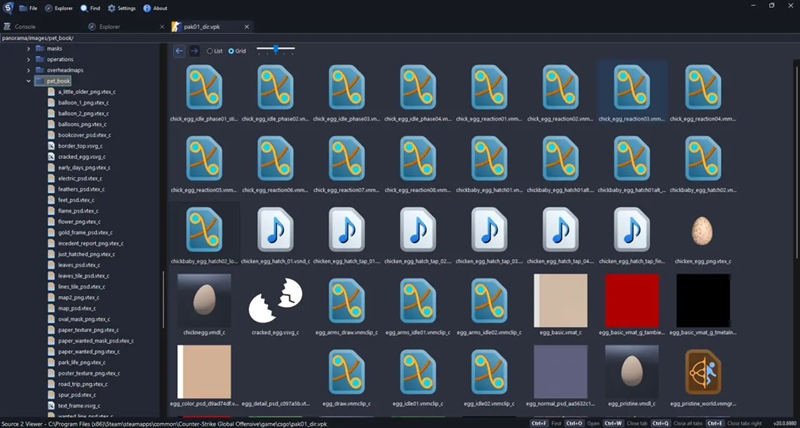
Task: Select egg_basic.vmat_c beige material thumbnail
Action: 560,300
